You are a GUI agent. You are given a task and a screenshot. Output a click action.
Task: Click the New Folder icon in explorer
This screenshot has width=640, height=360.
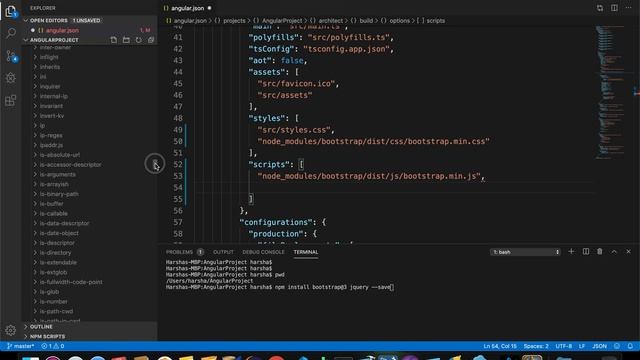pyautogui.click(x=126, y=40)
